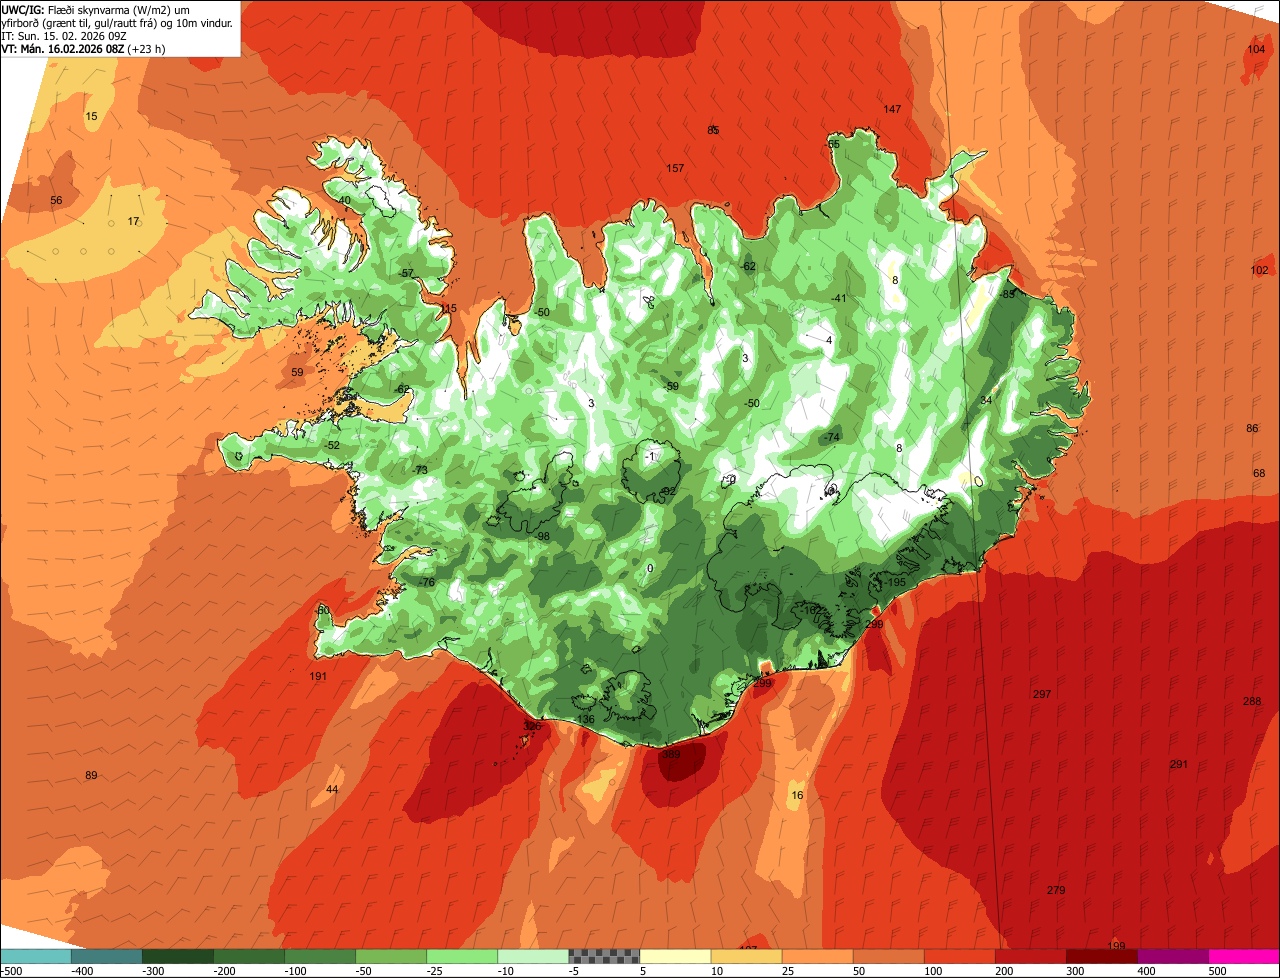This screenshot has width=1280, height=978.
Task: Click the map value '291' in the southeast sea
Action: (1179, 765)
